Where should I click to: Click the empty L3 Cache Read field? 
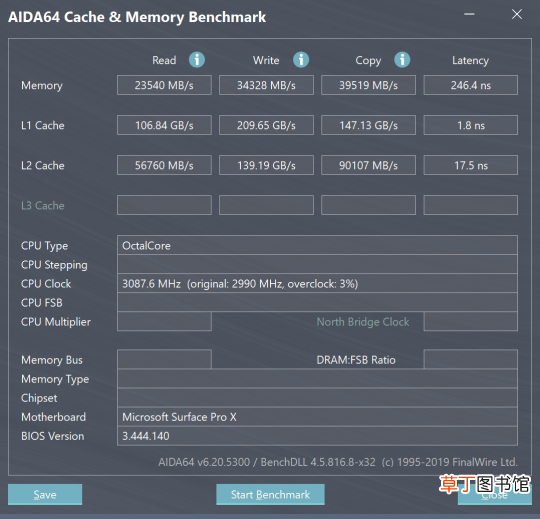164,205
